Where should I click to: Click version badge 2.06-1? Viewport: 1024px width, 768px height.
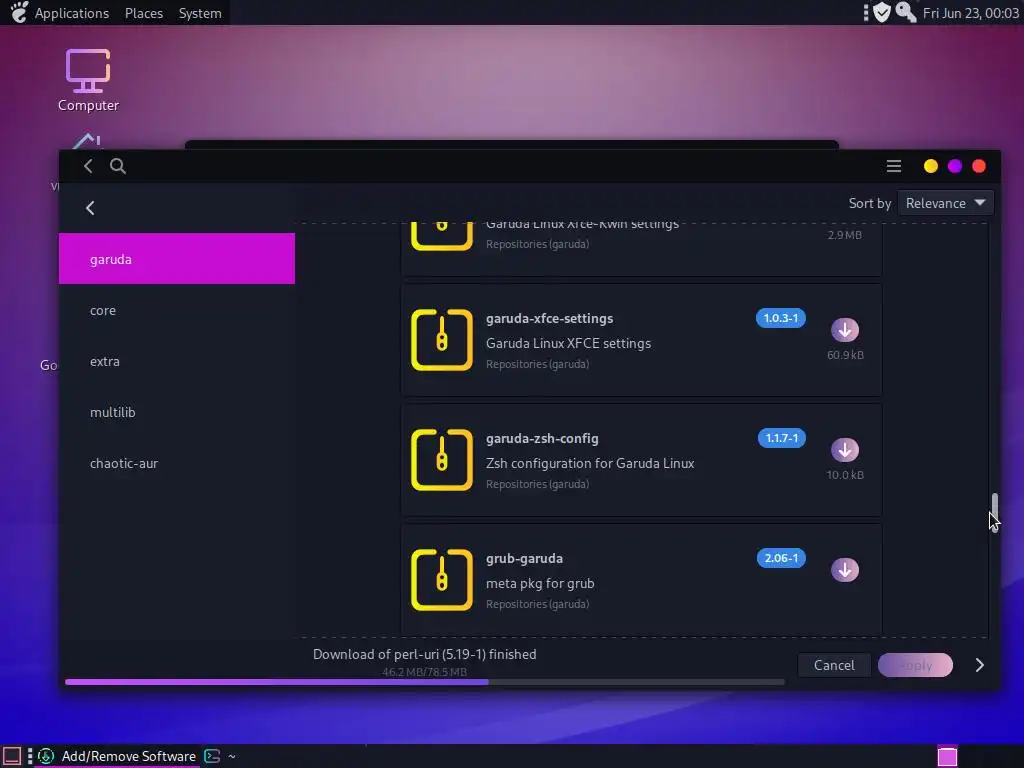tap(781, 558)
